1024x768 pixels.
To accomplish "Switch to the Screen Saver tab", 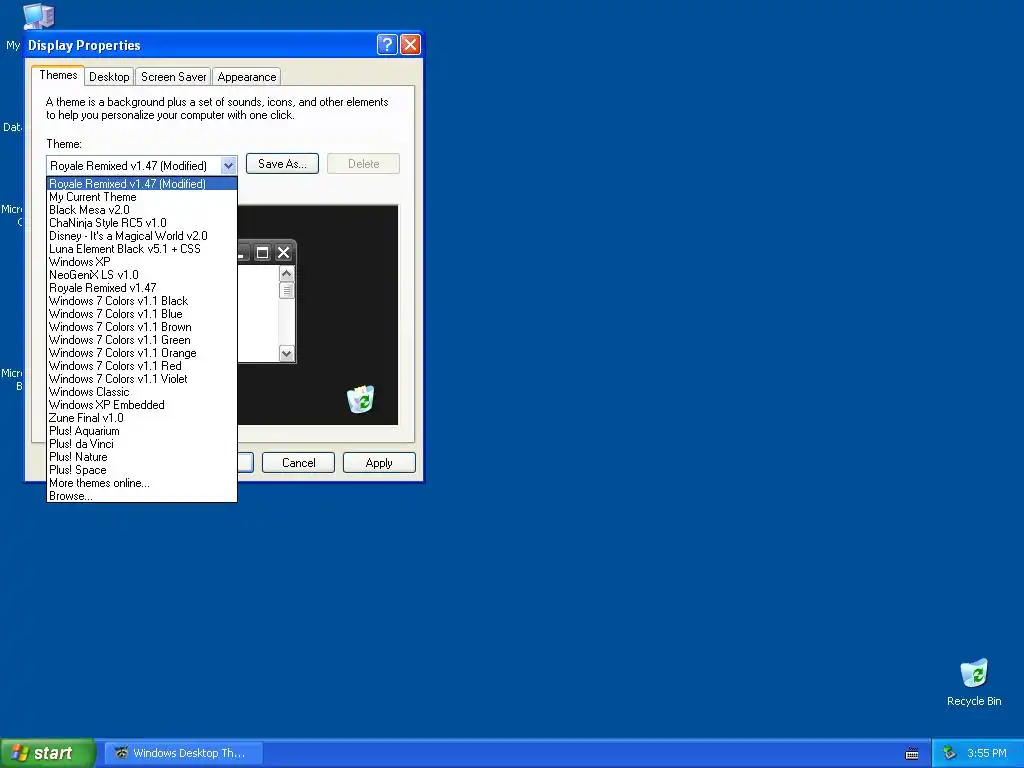I will [x=173, y=77].
